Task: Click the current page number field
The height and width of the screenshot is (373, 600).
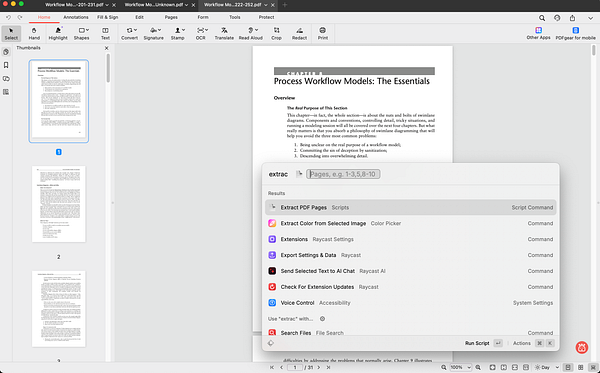Action: tap(295, 367)
